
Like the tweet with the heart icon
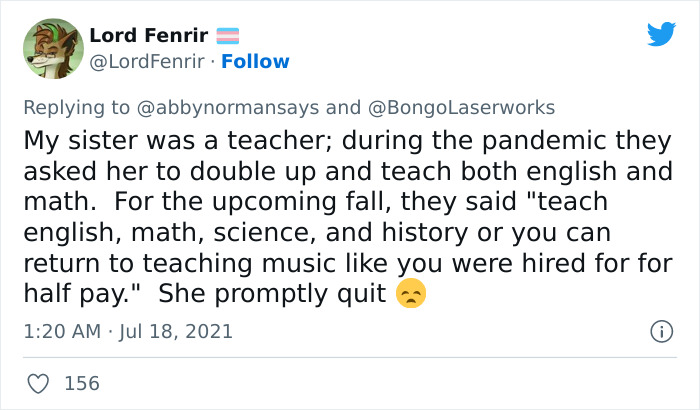[x=39, y=382]
